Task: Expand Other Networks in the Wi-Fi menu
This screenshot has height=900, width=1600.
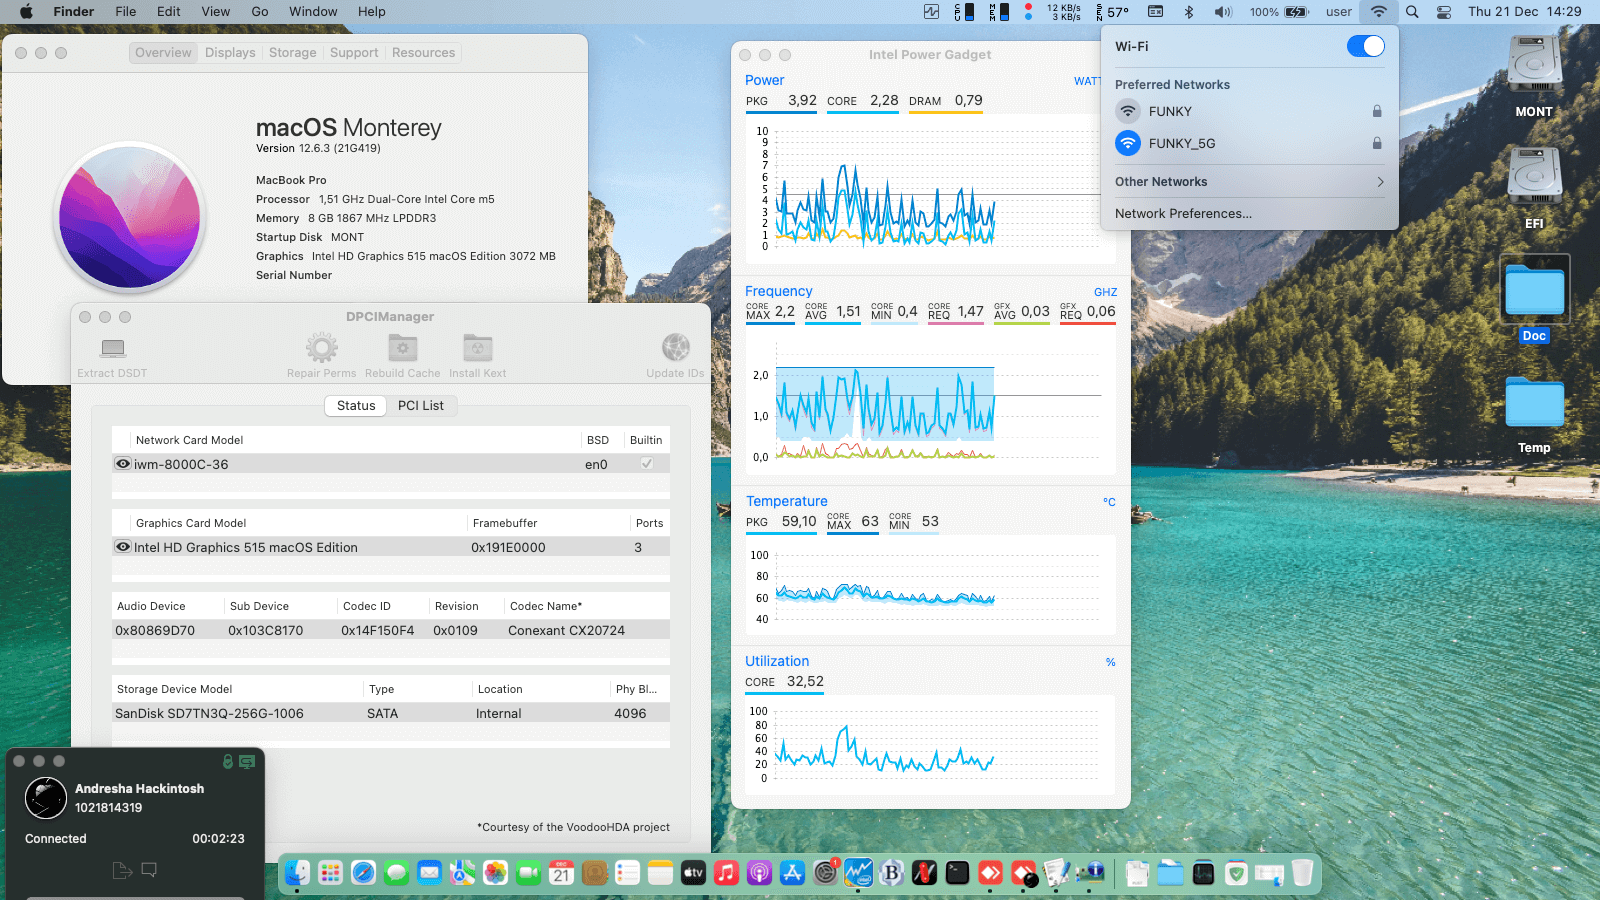Action: [1248, 181]
